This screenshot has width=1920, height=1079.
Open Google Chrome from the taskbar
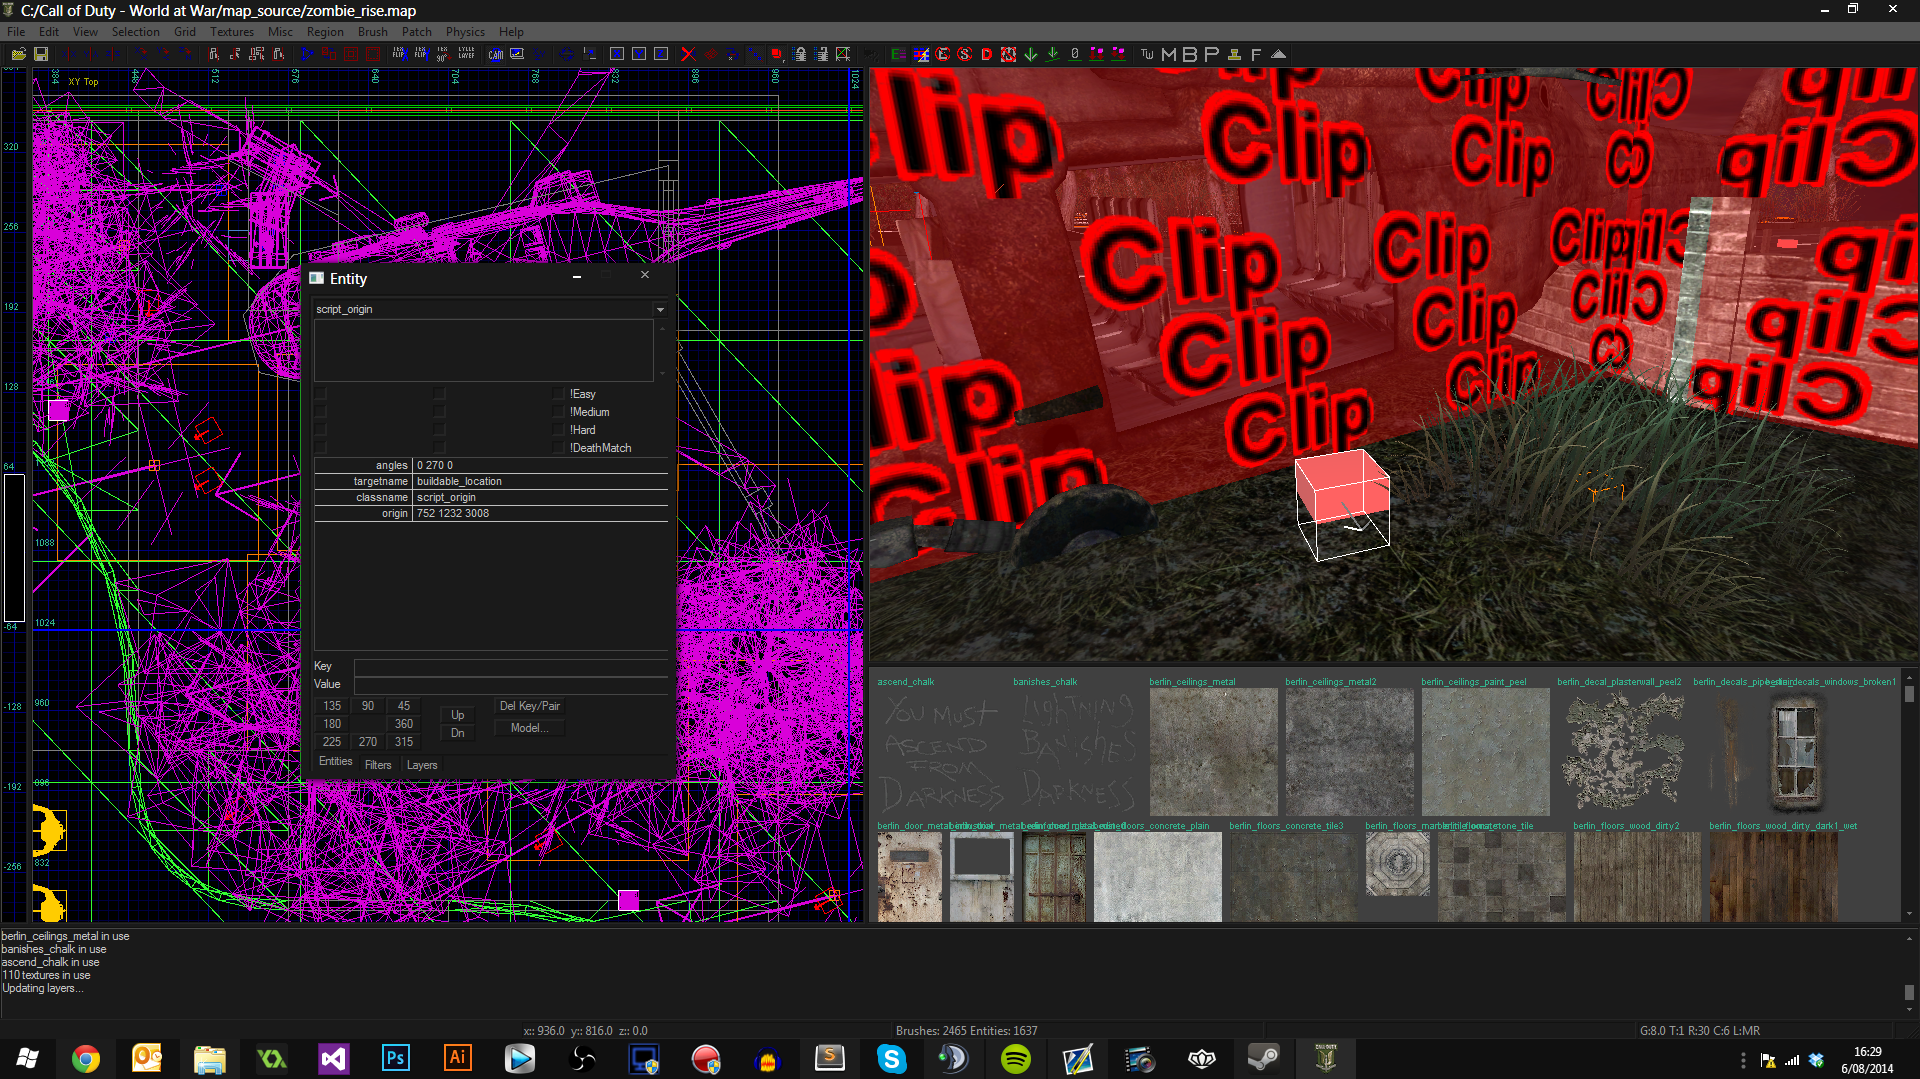86,1059
